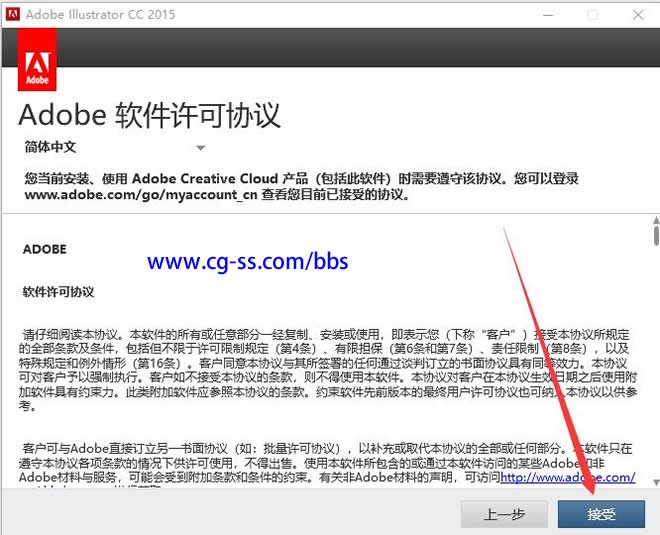Expand language list using the gray arrow

pos(200,148)
